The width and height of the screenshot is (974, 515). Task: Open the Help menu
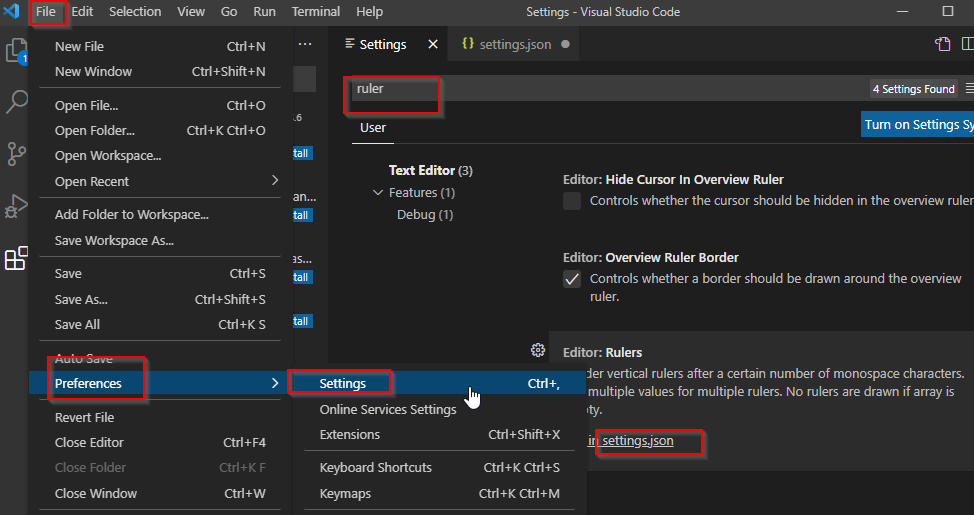point(370,11)
